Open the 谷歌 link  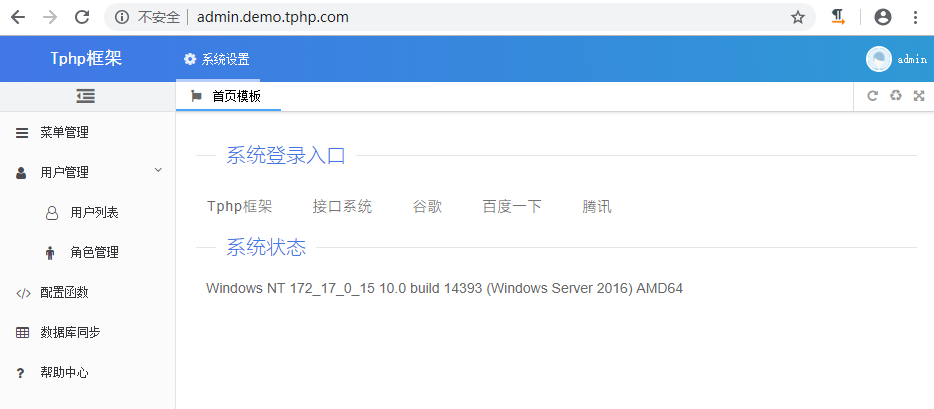[428, 207]
